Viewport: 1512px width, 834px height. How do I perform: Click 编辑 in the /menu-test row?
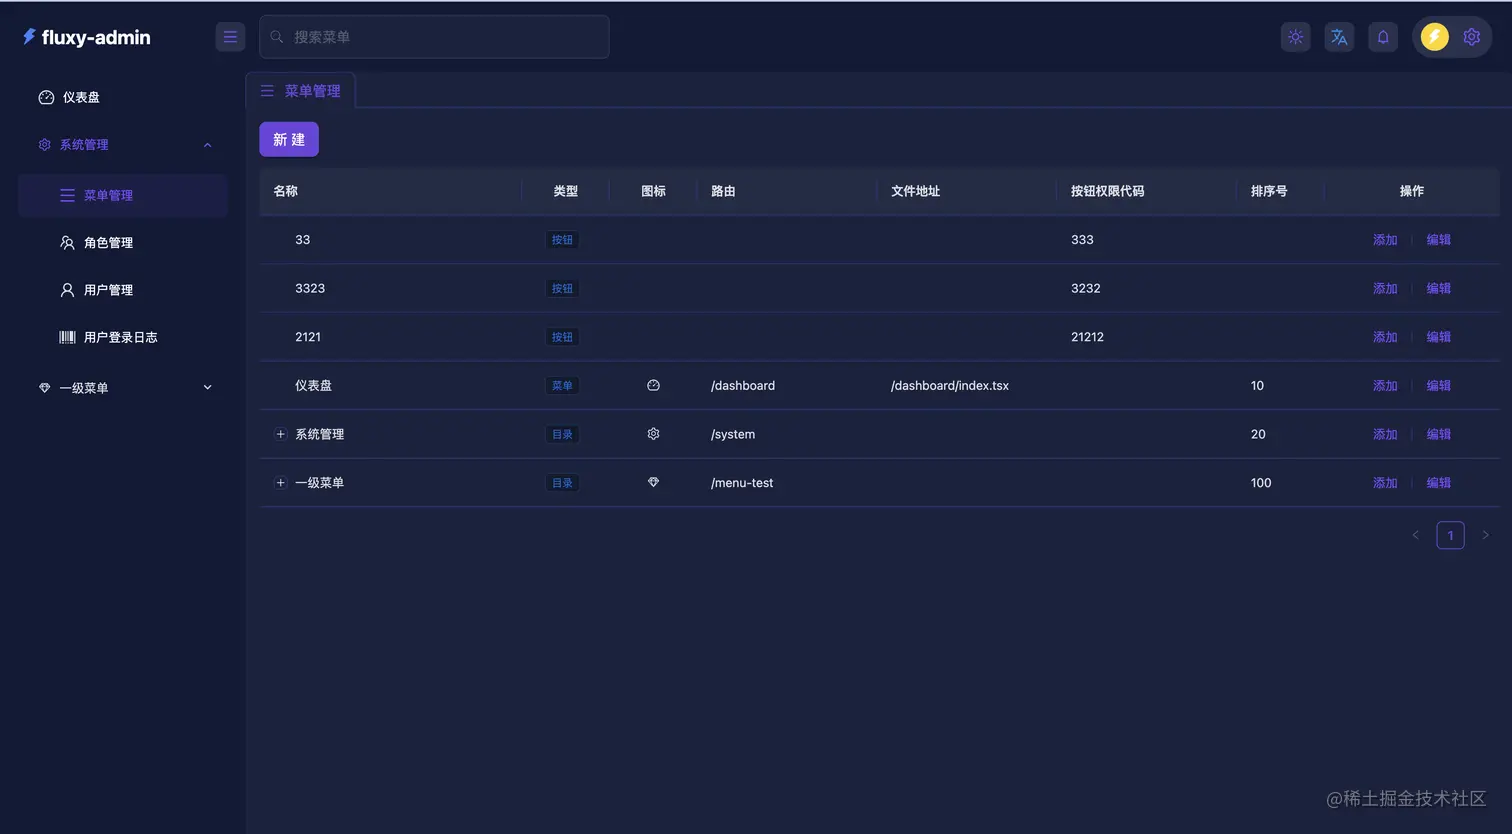point(1438,482)
